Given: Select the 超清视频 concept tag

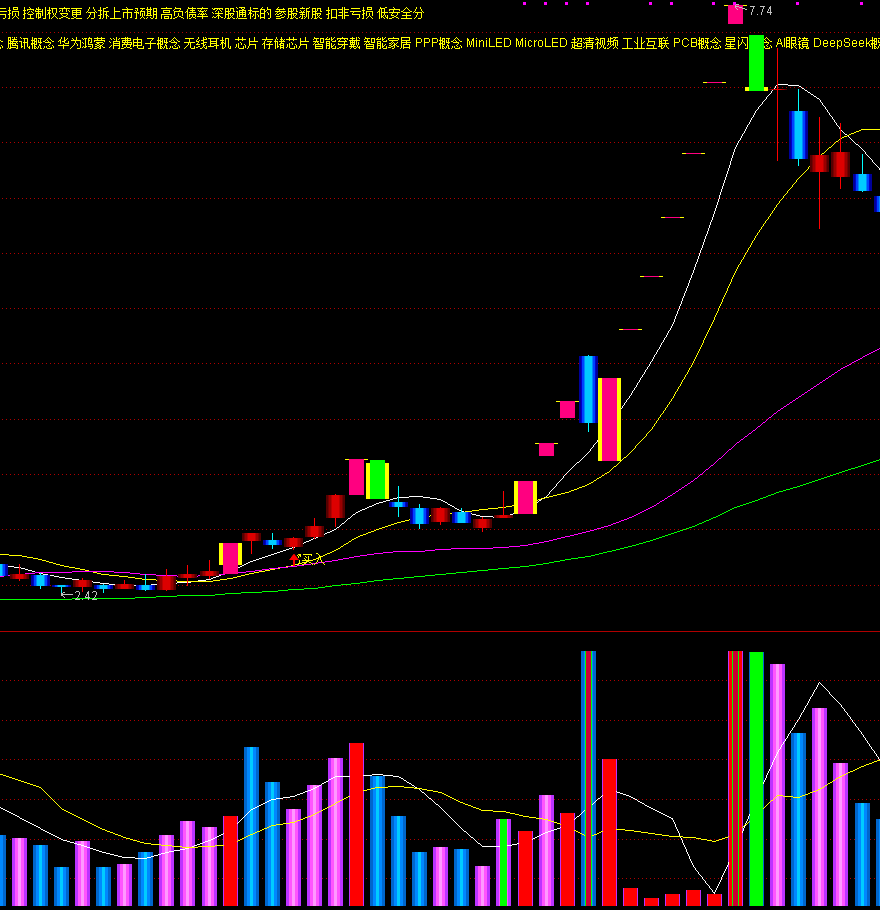Looking at the screenshot, I should 594,44.
